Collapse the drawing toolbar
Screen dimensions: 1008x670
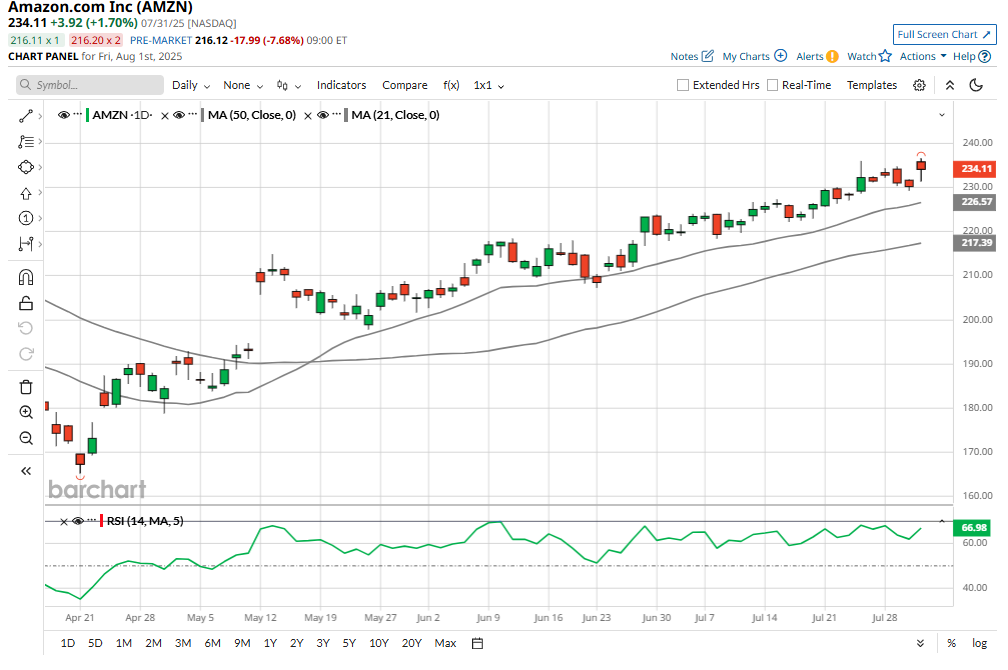coord(26,471)
